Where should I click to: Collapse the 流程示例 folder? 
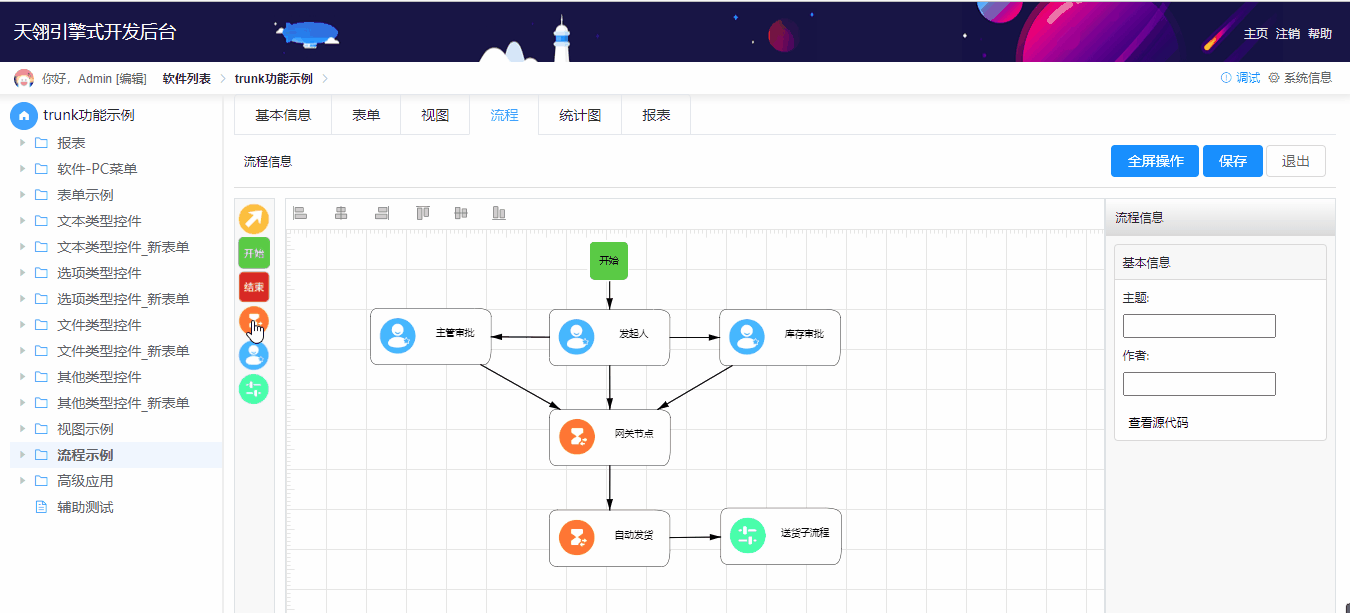click(x=22, y=454)
